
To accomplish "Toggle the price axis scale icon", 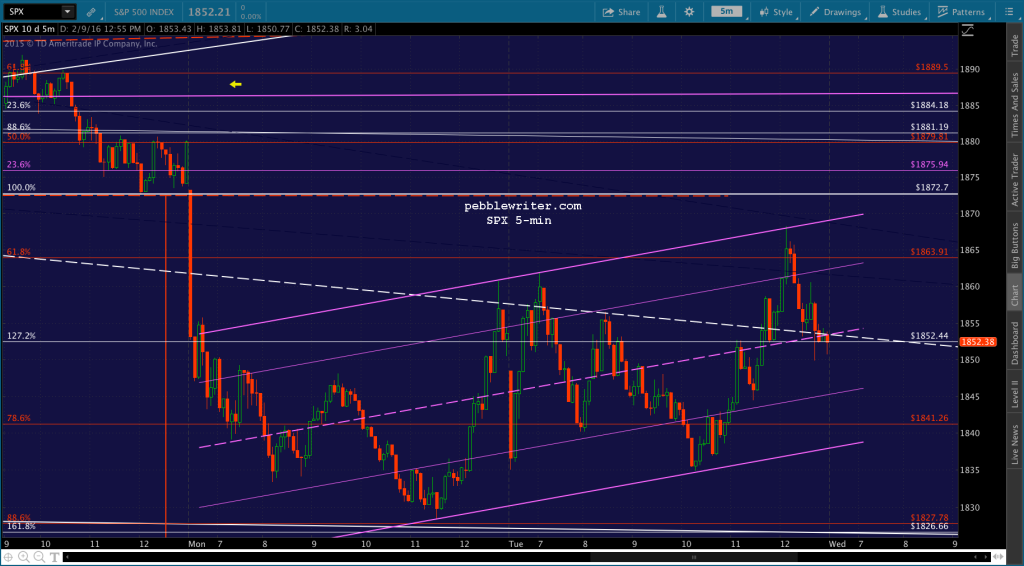I will (967, 32).
